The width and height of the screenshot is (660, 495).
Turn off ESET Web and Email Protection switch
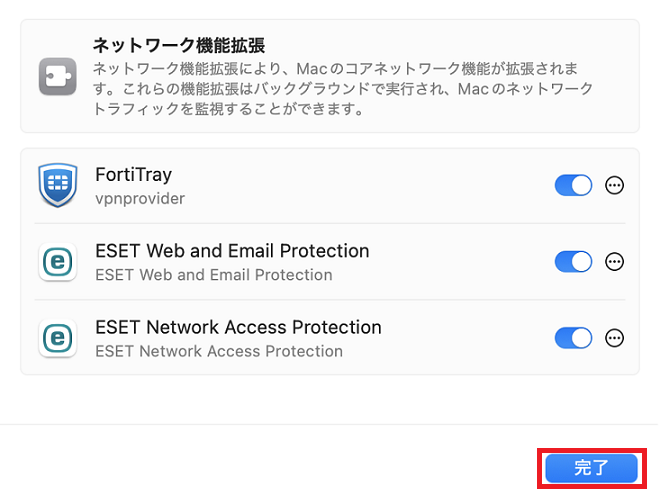click(574, 262)
